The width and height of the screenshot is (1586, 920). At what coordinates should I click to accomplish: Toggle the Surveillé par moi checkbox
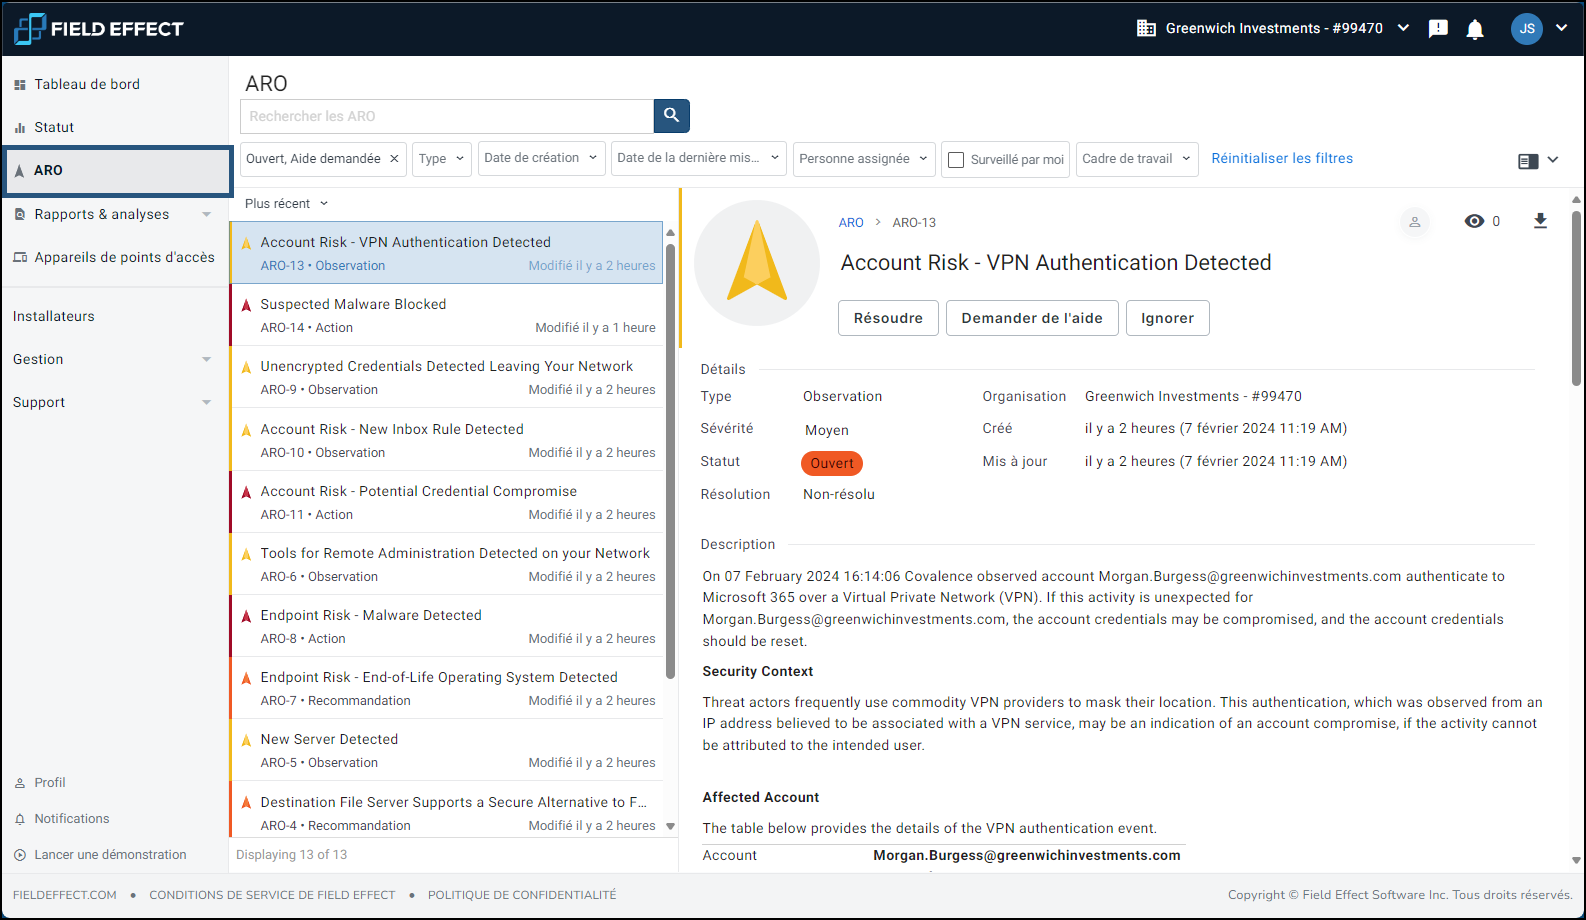[956, 160]
